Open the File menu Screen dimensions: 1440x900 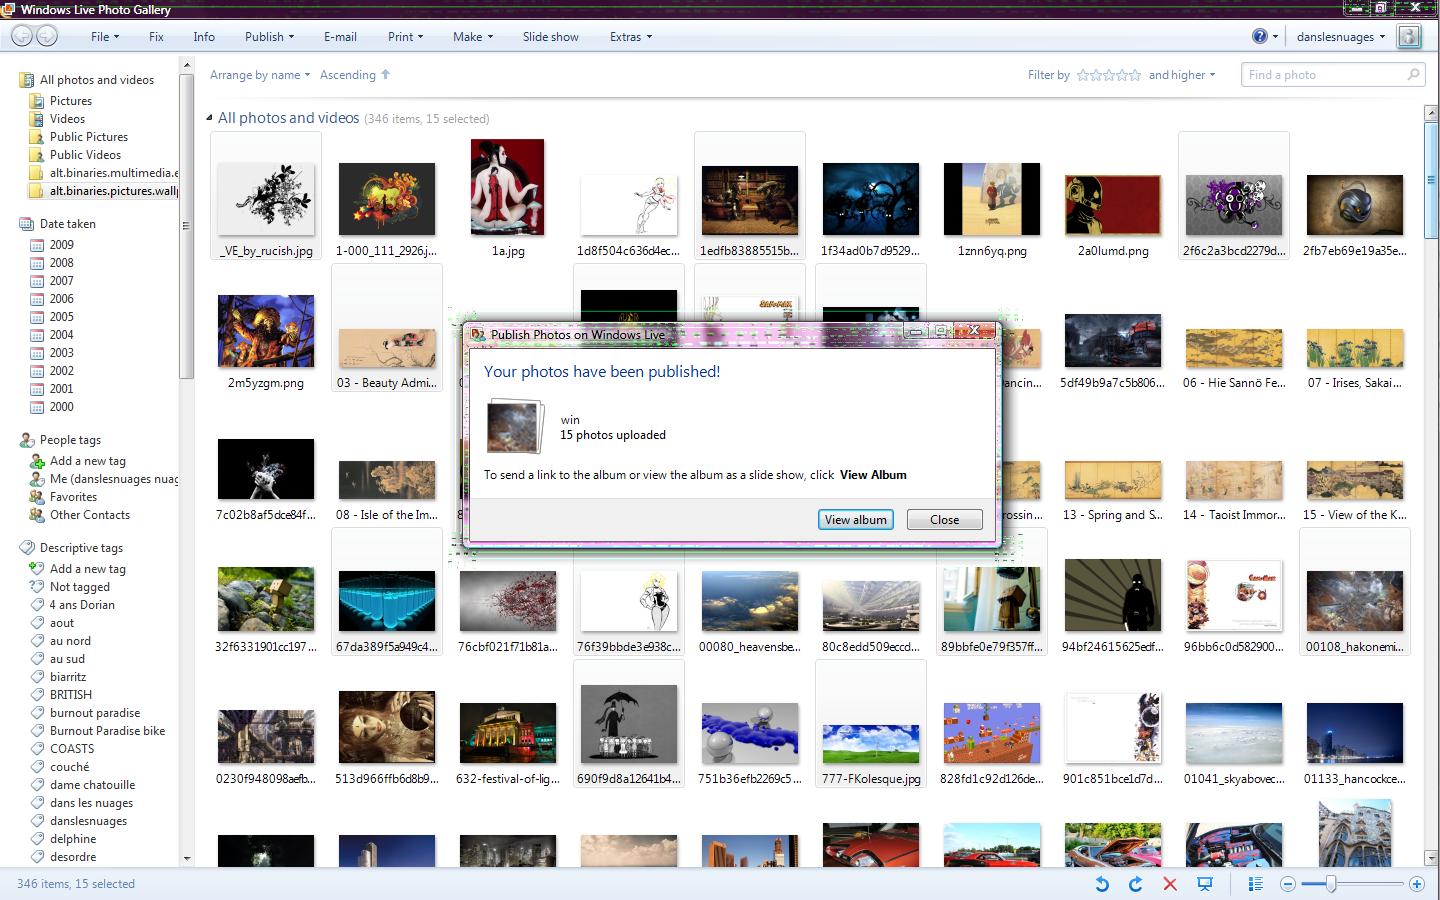point(105,37)
